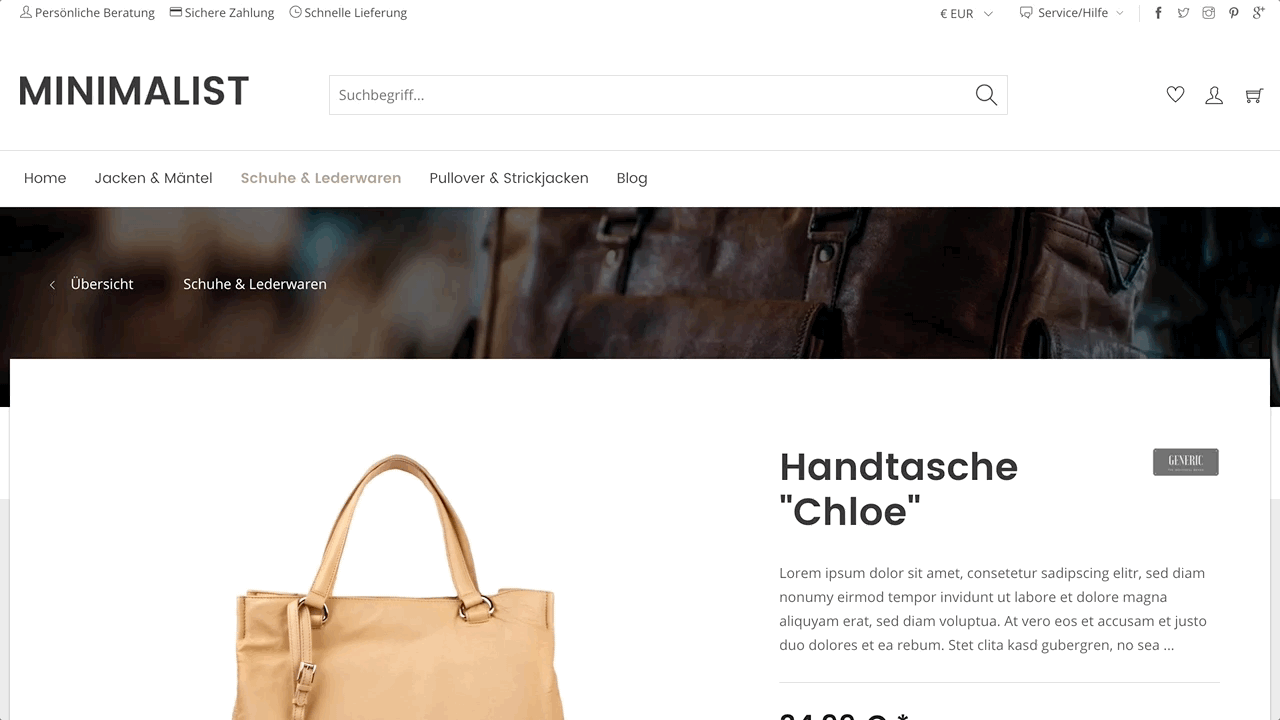
Task: Focus the Suchbegriff search field
Action: coord(650,95)
